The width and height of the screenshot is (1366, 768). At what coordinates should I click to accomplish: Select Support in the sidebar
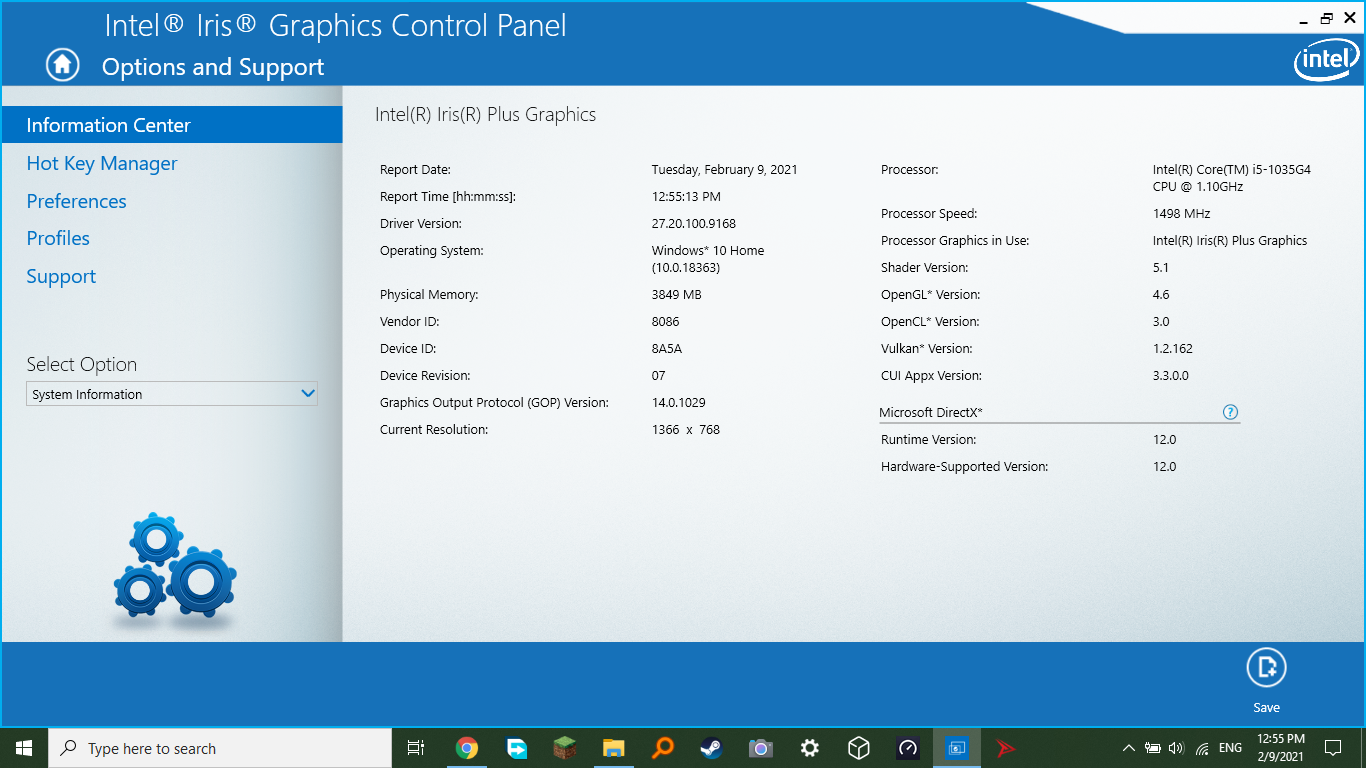coord(61,276)
